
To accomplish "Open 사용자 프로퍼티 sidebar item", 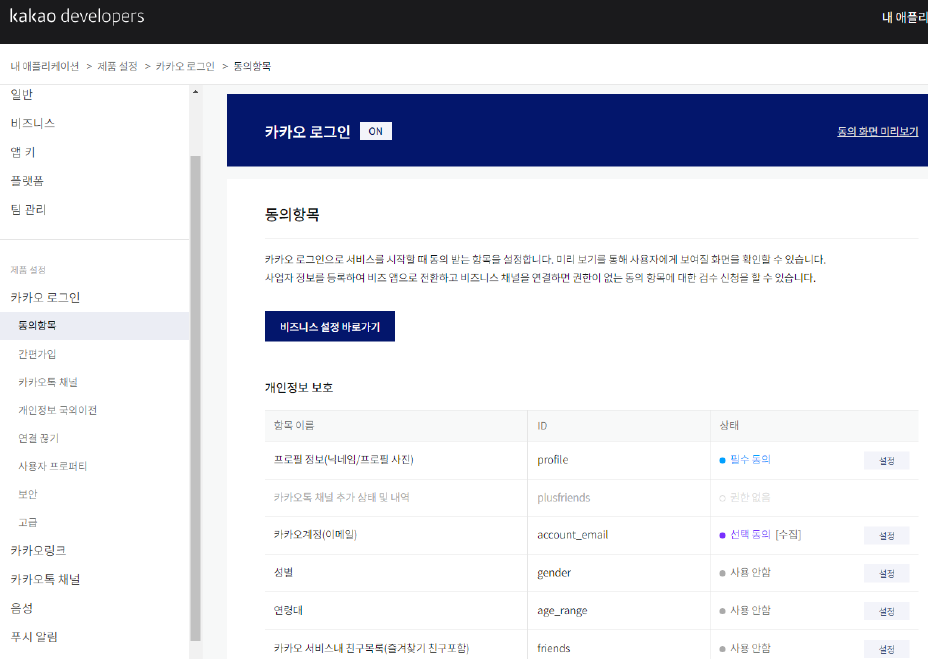I will (x=53, y=467).
